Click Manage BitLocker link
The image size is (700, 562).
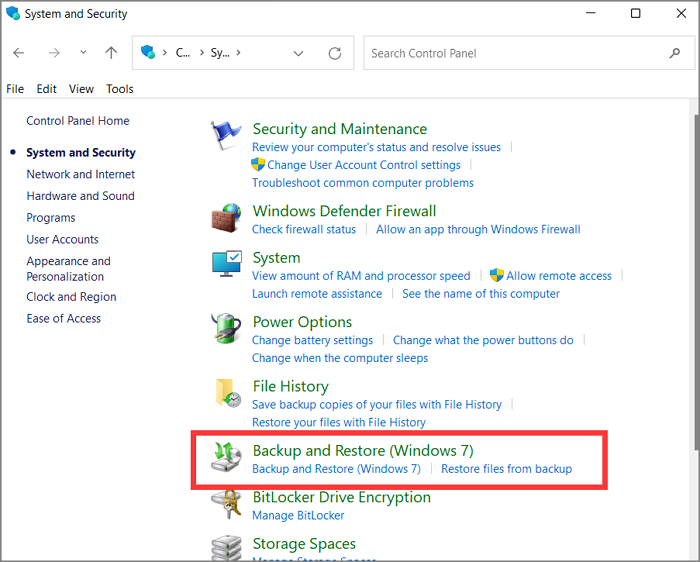pyautogui.click(x=298, y=516)
